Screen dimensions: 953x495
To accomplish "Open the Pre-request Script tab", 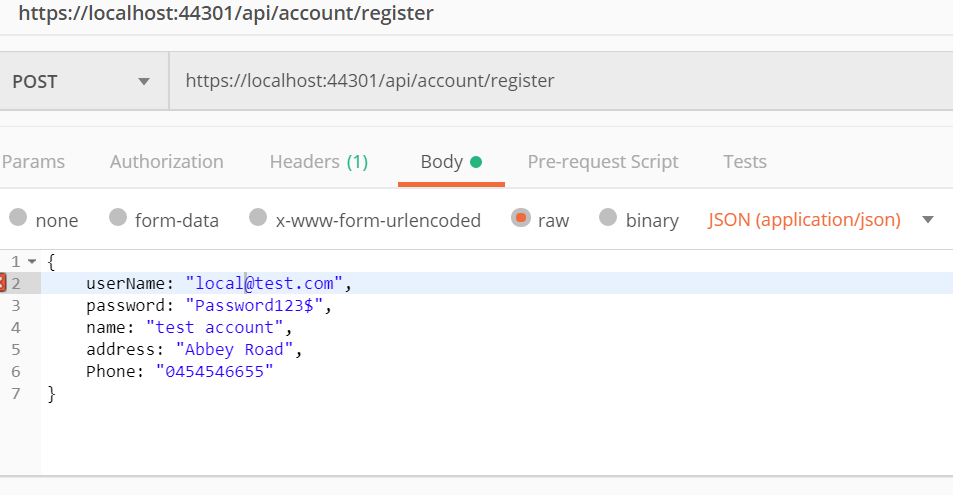I will pos(602,162).
